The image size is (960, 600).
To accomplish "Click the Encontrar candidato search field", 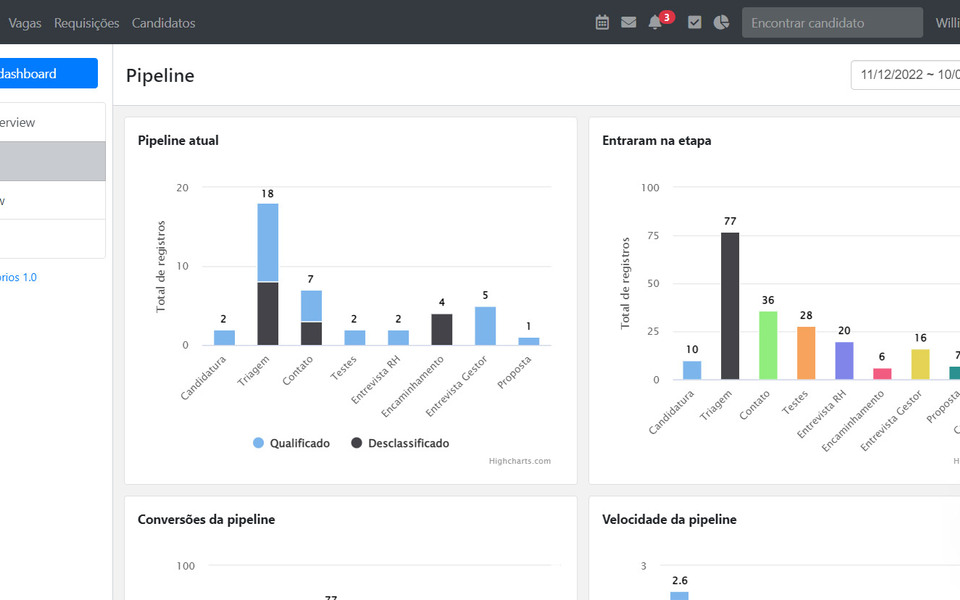I will click(x=832, y=23).
